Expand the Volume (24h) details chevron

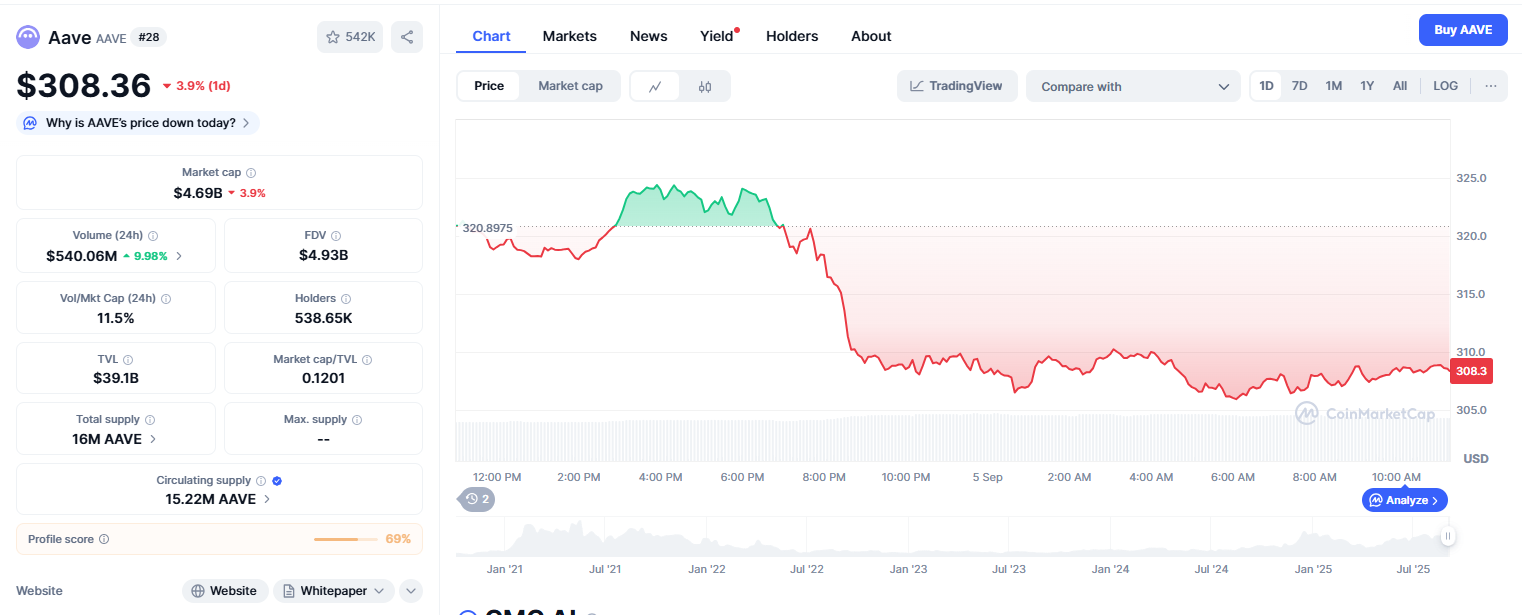[x=179, y=256]
